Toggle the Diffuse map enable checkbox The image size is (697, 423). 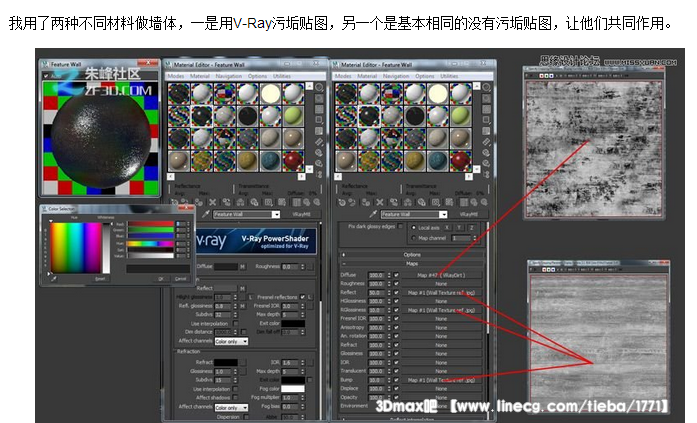pos(396,275)
